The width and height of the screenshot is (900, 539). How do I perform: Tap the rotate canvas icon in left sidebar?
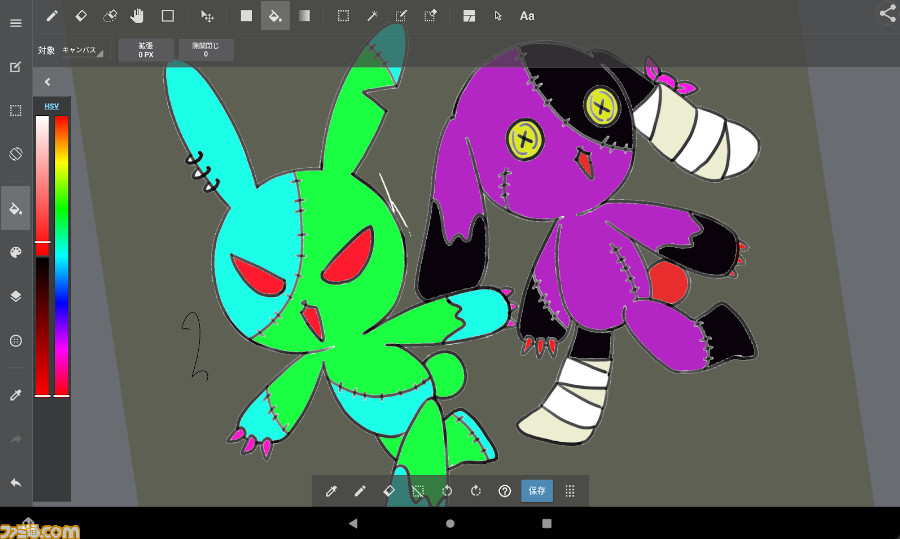coord(15,154)
